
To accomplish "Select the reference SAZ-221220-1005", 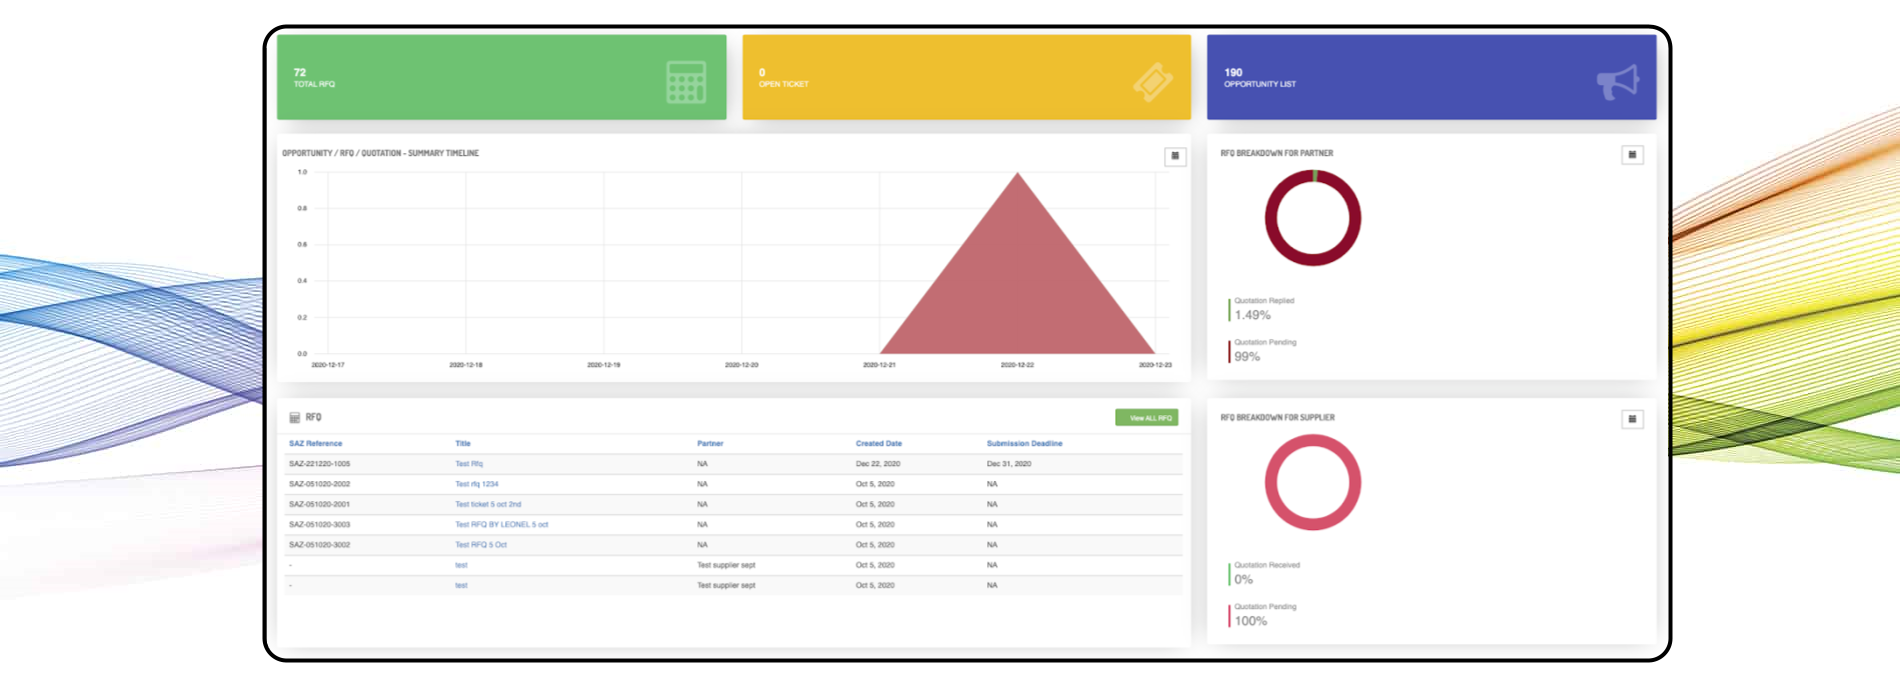I will tap(320, 464).
